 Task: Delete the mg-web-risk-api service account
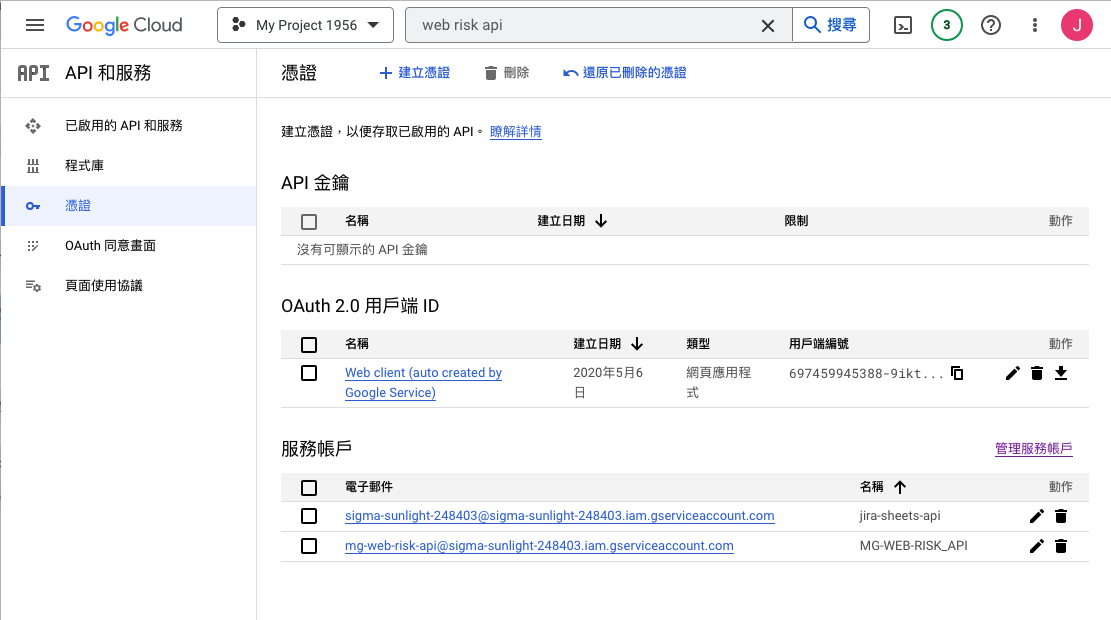coord(1061,546)
